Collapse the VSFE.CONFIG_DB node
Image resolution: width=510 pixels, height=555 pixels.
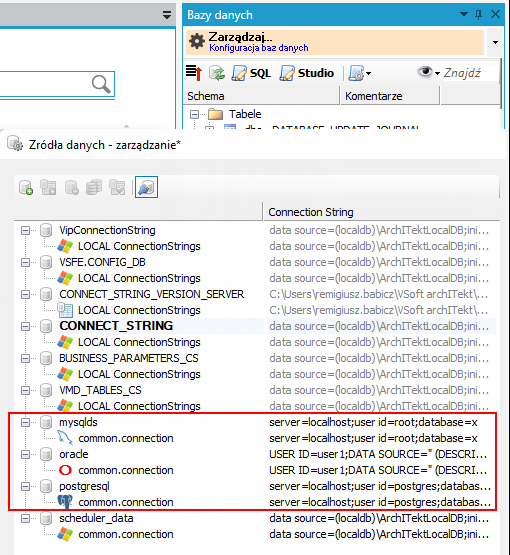pyautogui.click(x=25, y=262)
